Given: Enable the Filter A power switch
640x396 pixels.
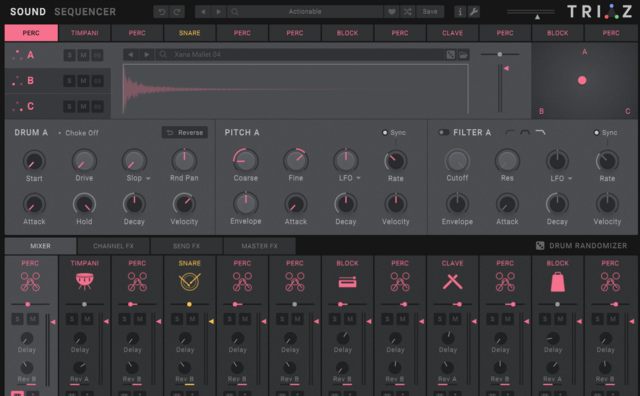Looking at the screenshot, I should click(x=444, y=132).
